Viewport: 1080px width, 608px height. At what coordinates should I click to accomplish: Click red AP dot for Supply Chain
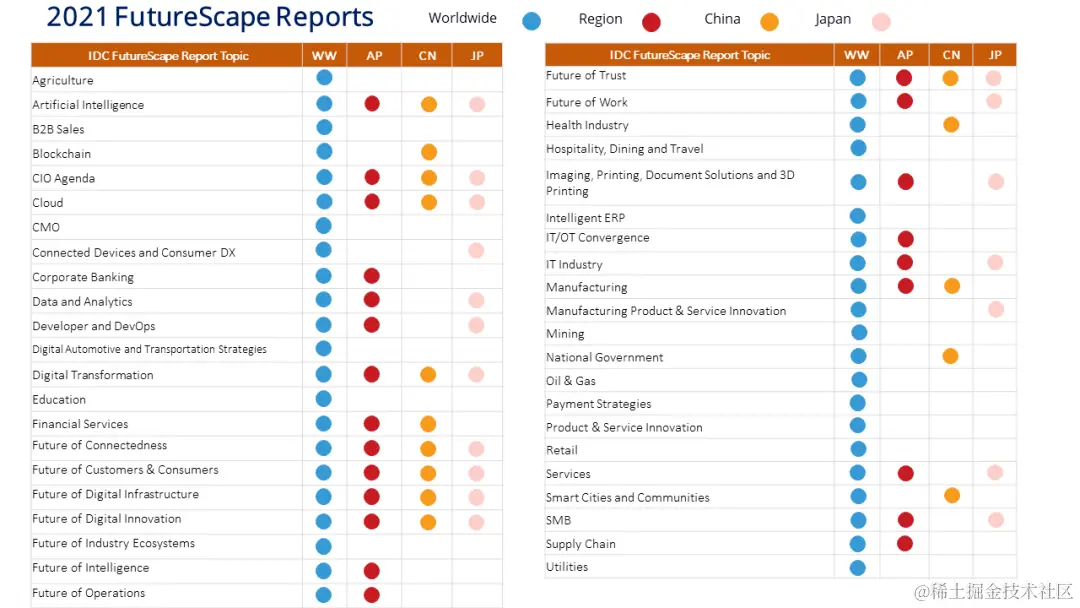pos(905,543)
